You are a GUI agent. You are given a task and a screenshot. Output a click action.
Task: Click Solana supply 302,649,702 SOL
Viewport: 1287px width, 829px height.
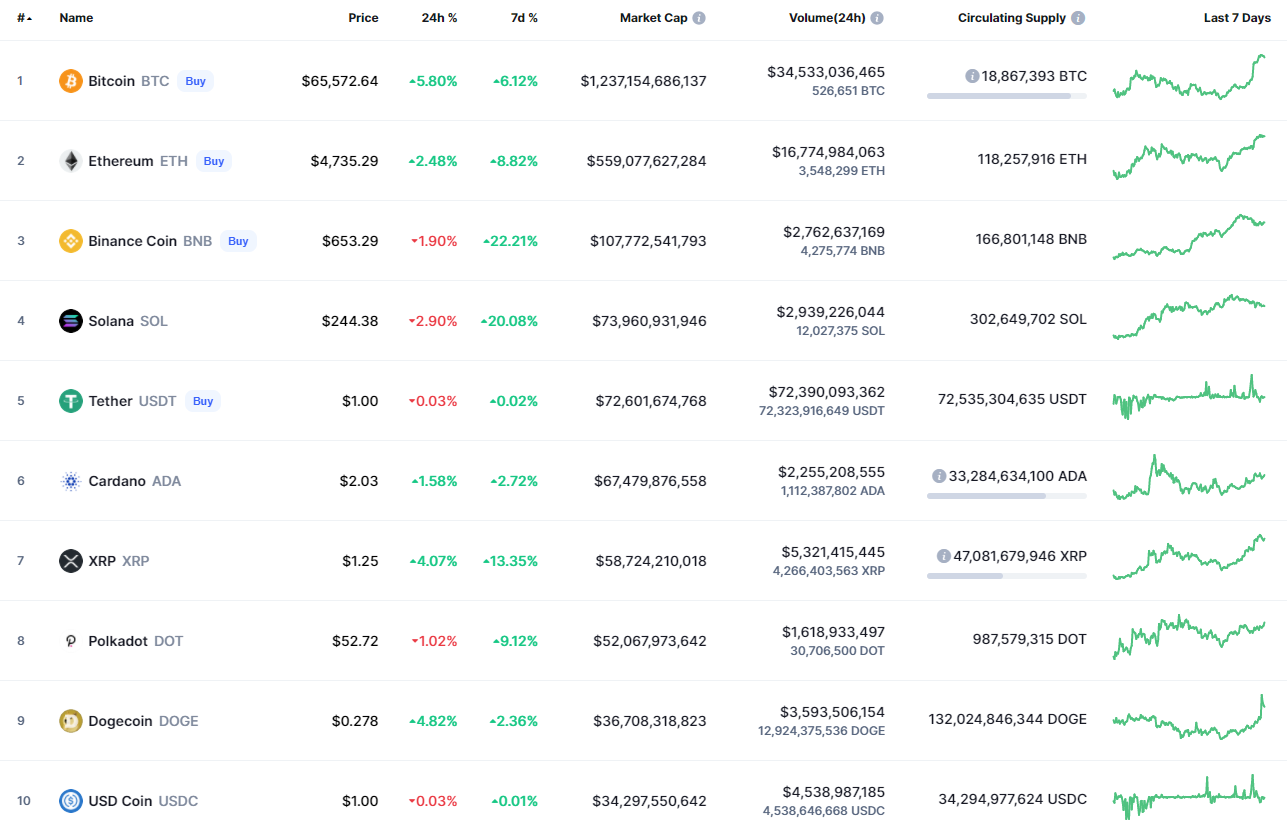click(1028, 319)
